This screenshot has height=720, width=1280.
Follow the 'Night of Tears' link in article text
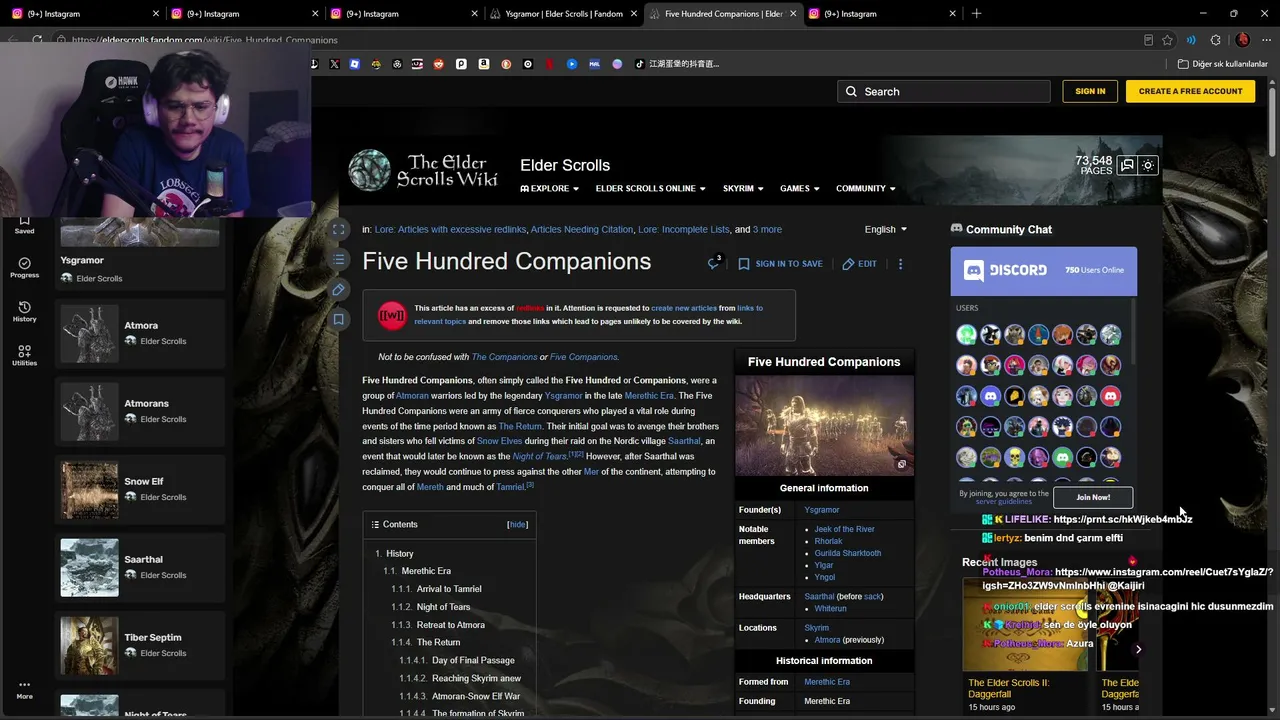click(x=540, y=456)
